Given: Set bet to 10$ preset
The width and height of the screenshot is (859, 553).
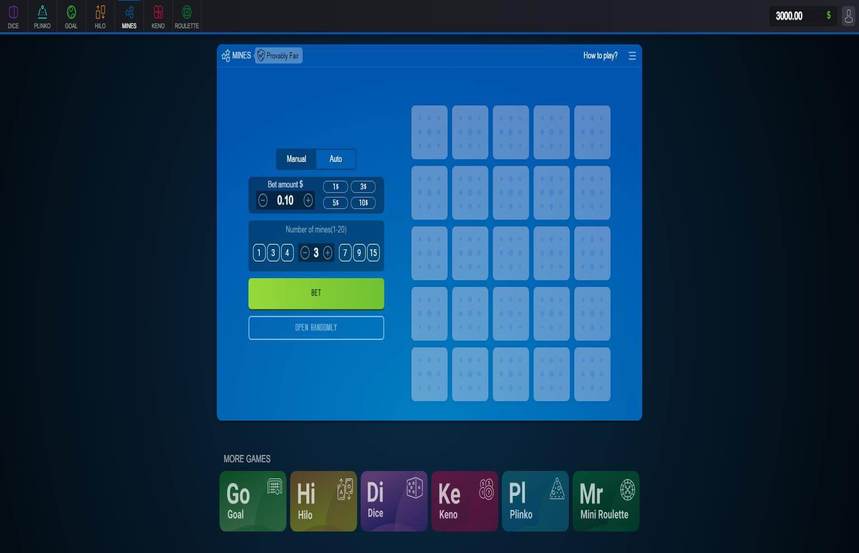Looking at the screenshot, I should click(363, 203).
